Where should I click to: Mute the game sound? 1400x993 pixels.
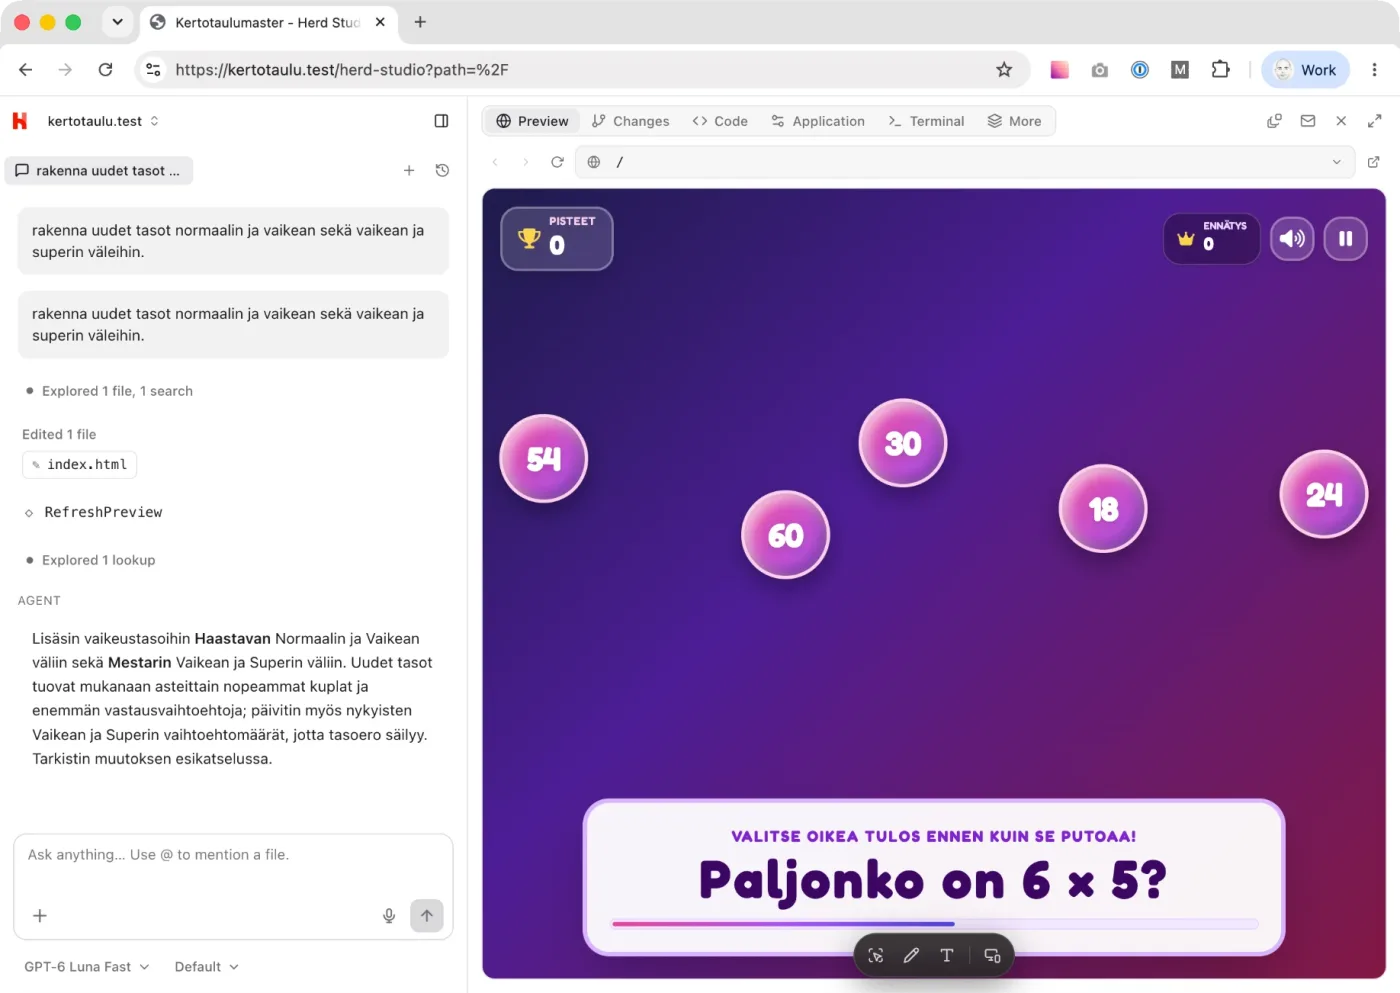[1292, 239]
